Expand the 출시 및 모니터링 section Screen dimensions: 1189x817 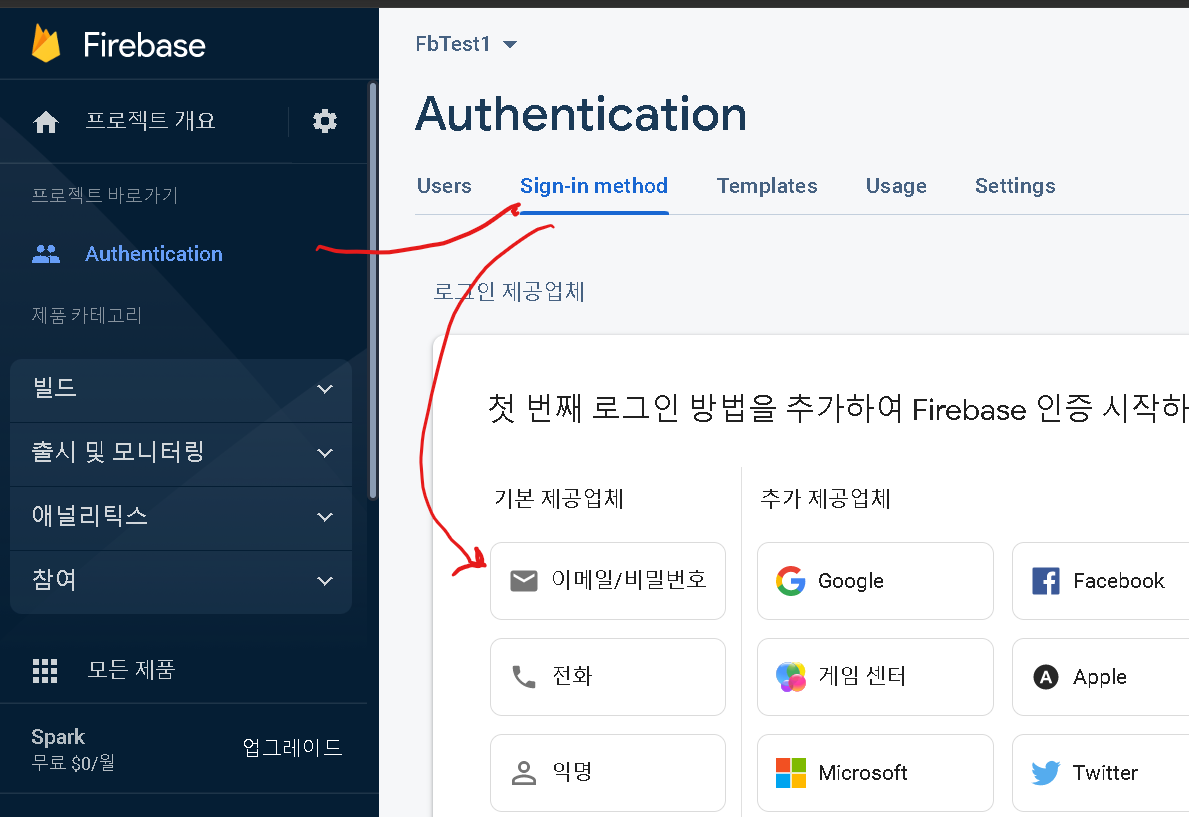coord(181,453)
